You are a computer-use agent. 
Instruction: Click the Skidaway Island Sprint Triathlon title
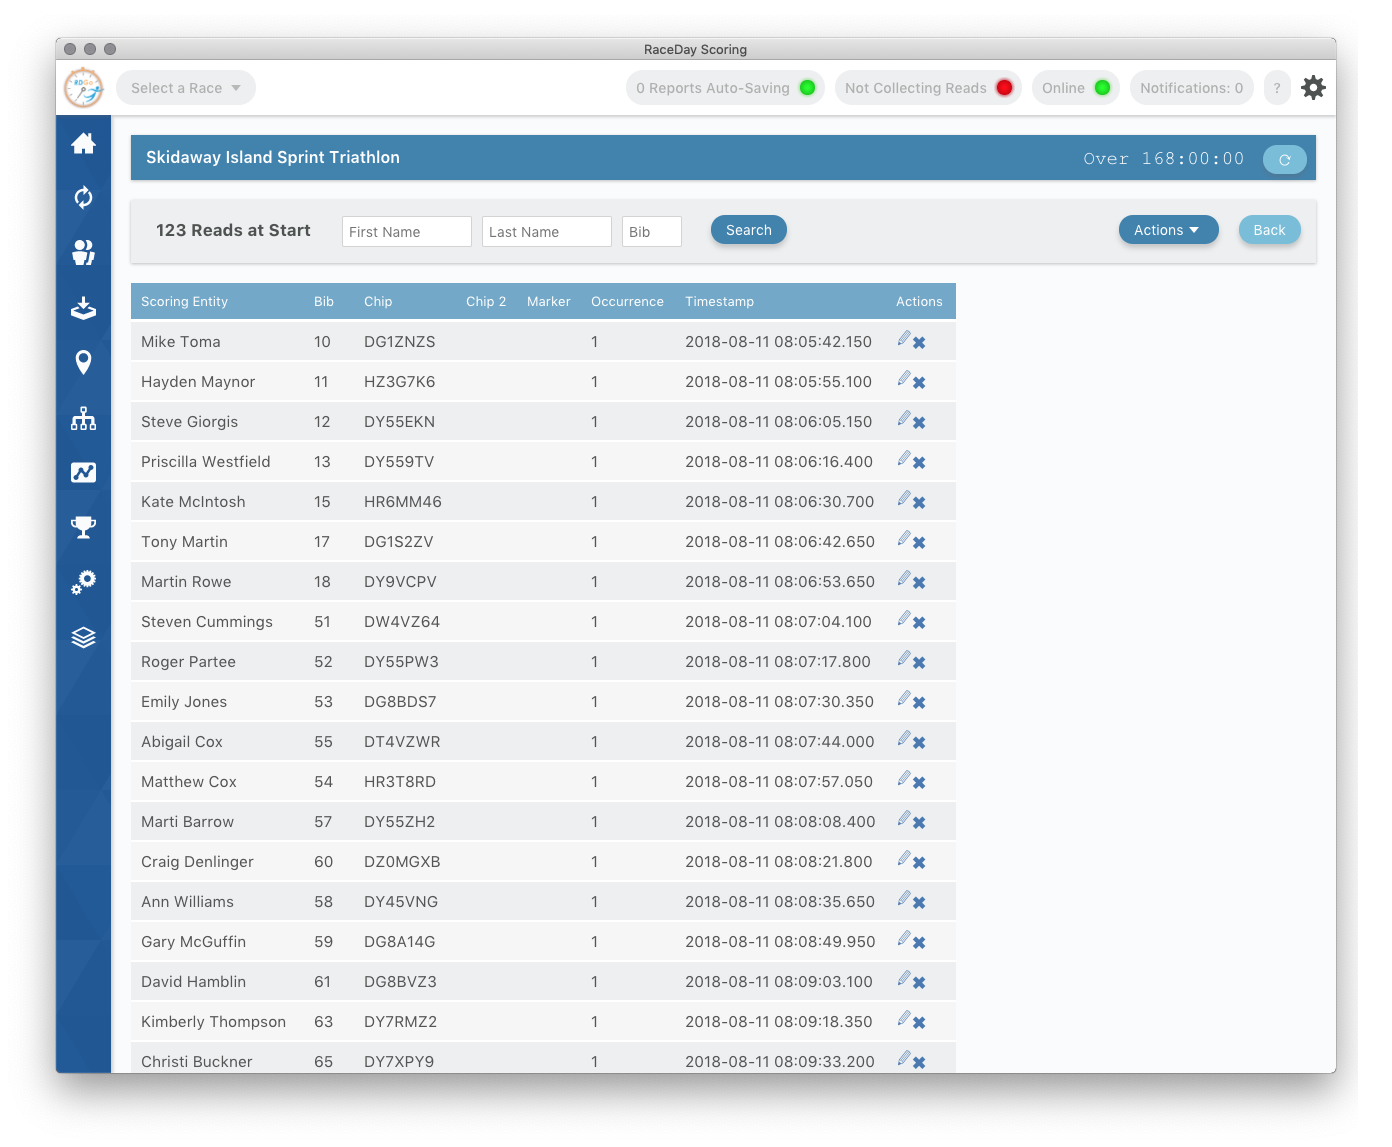coord(273,157)
